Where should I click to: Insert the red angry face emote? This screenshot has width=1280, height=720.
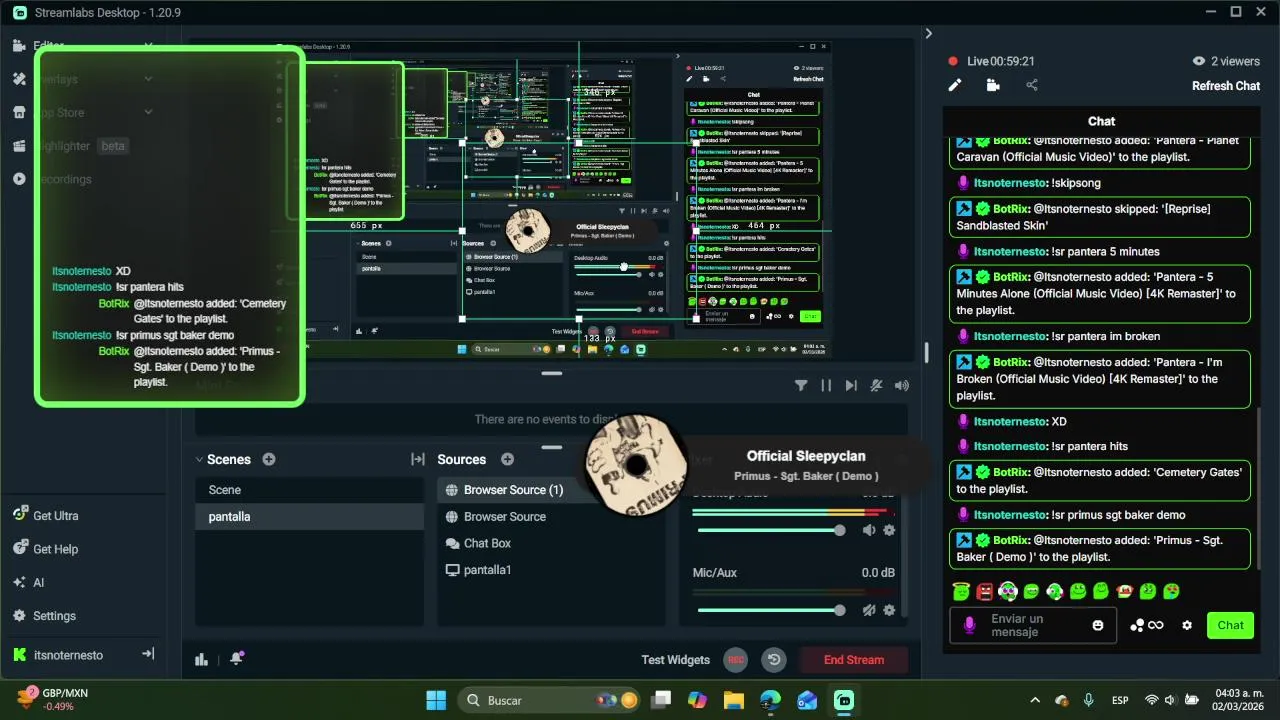point(985,591)
